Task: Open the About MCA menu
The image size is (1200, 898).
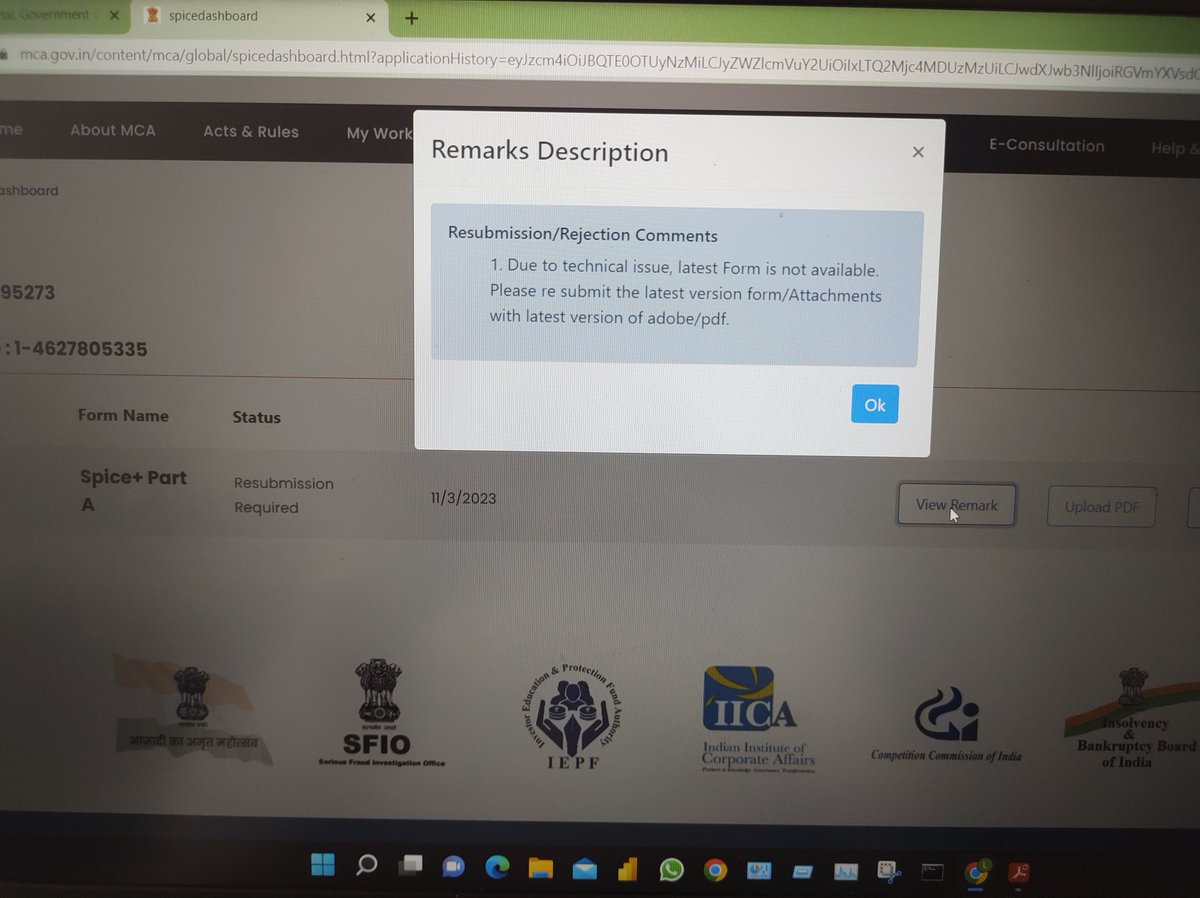Action: pyautogui.click(x=113, y=130)
